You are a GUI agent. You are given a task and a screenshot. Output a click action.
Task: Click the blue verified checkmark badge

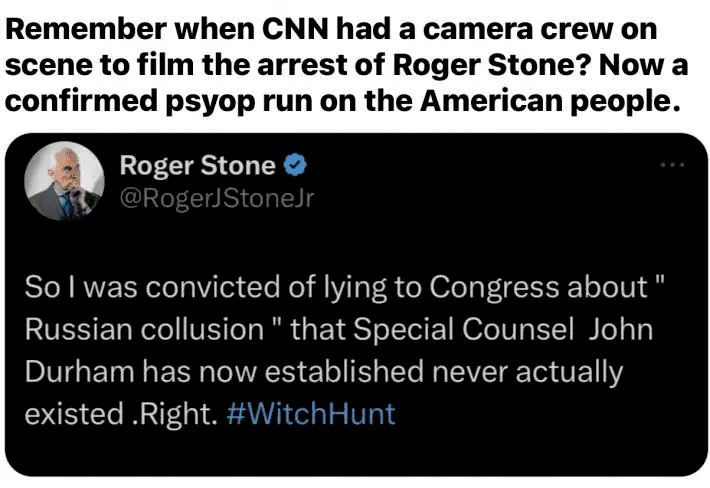coord(297,165)
